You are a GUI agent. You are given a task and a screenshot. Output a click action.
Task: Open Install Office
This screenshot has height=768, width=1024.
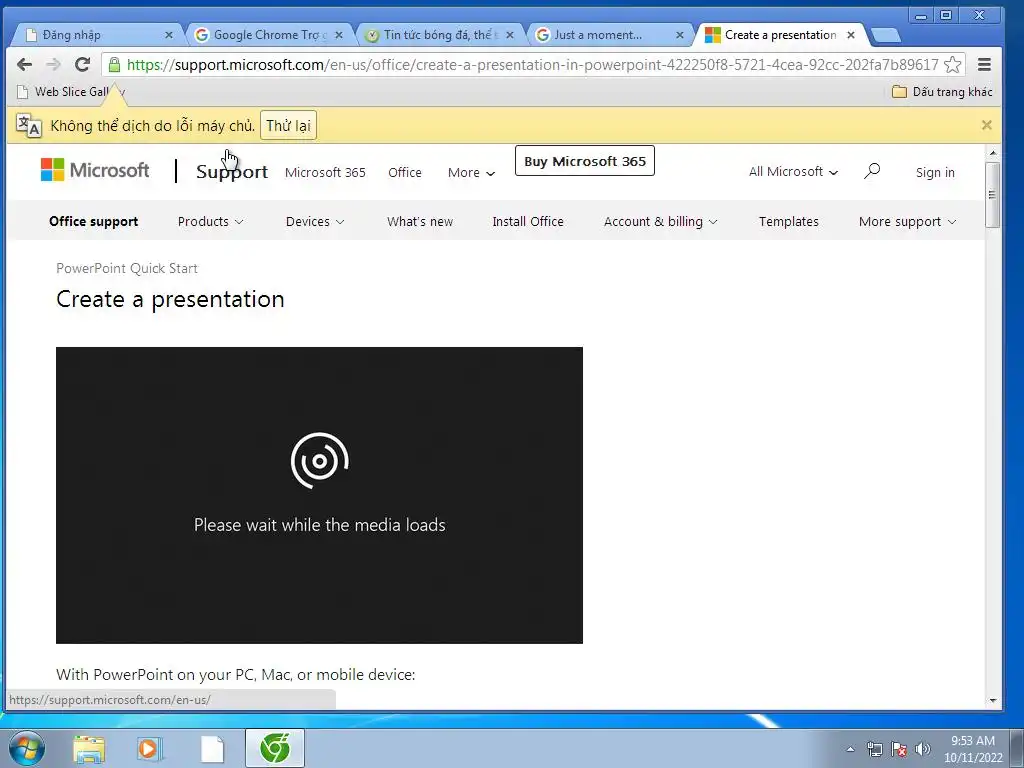pos(528,221)
